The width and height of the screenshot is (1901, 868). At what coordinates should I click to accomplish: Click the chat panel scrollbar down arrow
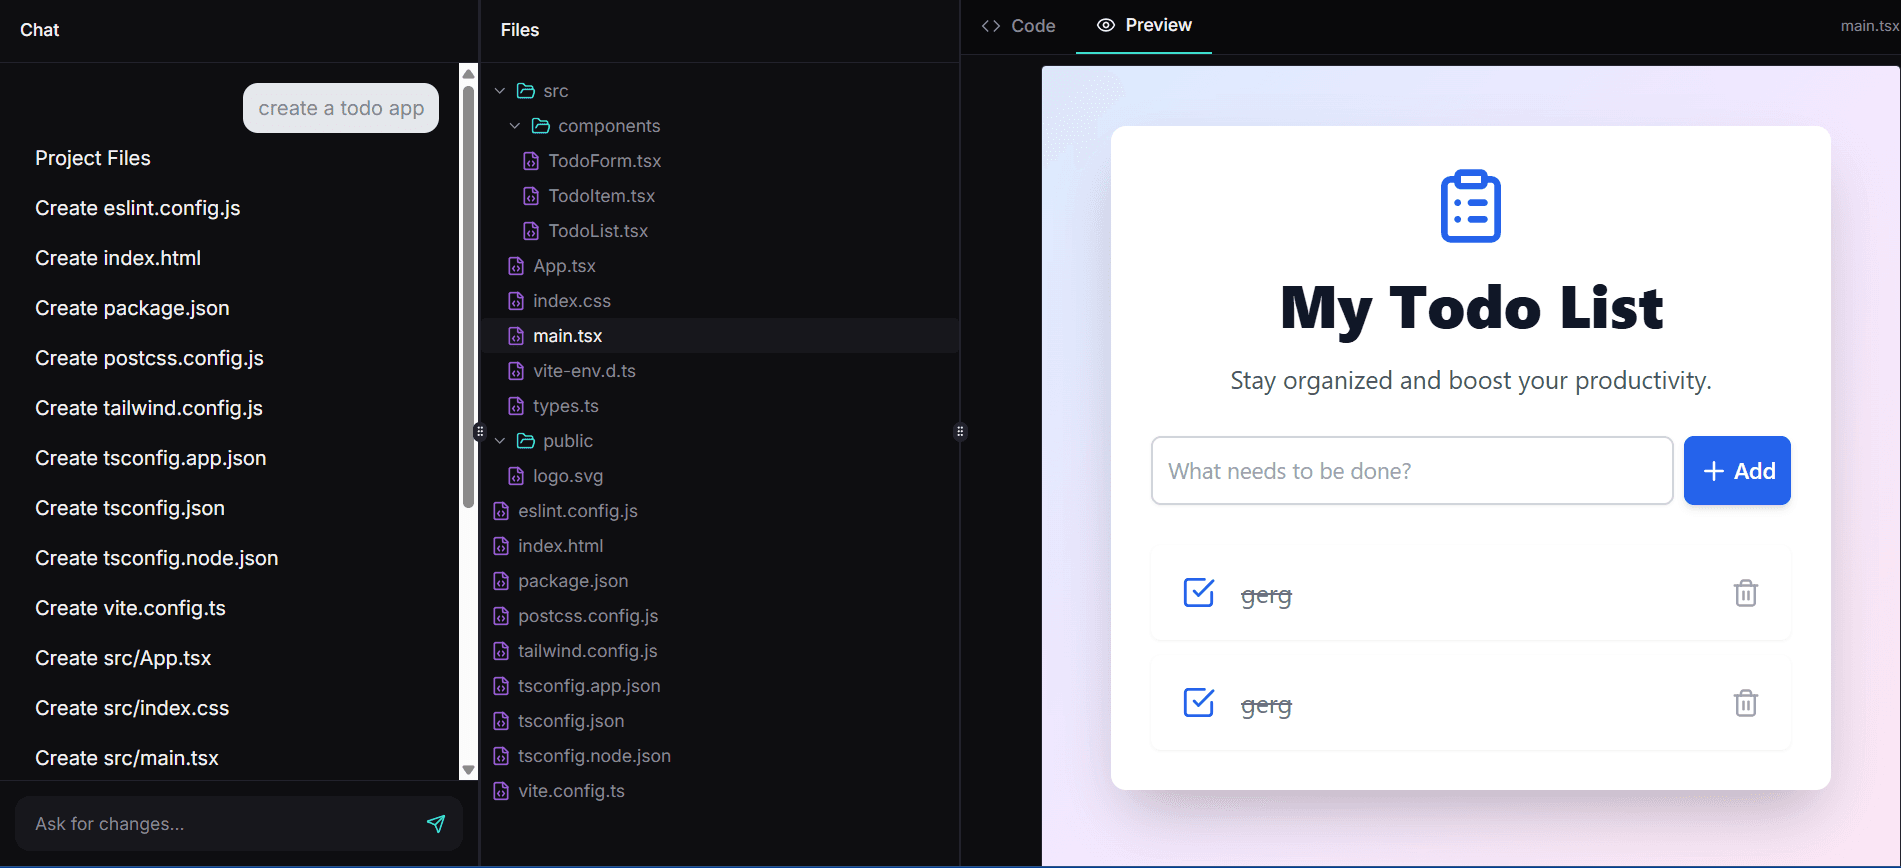[x=468, y=770]
